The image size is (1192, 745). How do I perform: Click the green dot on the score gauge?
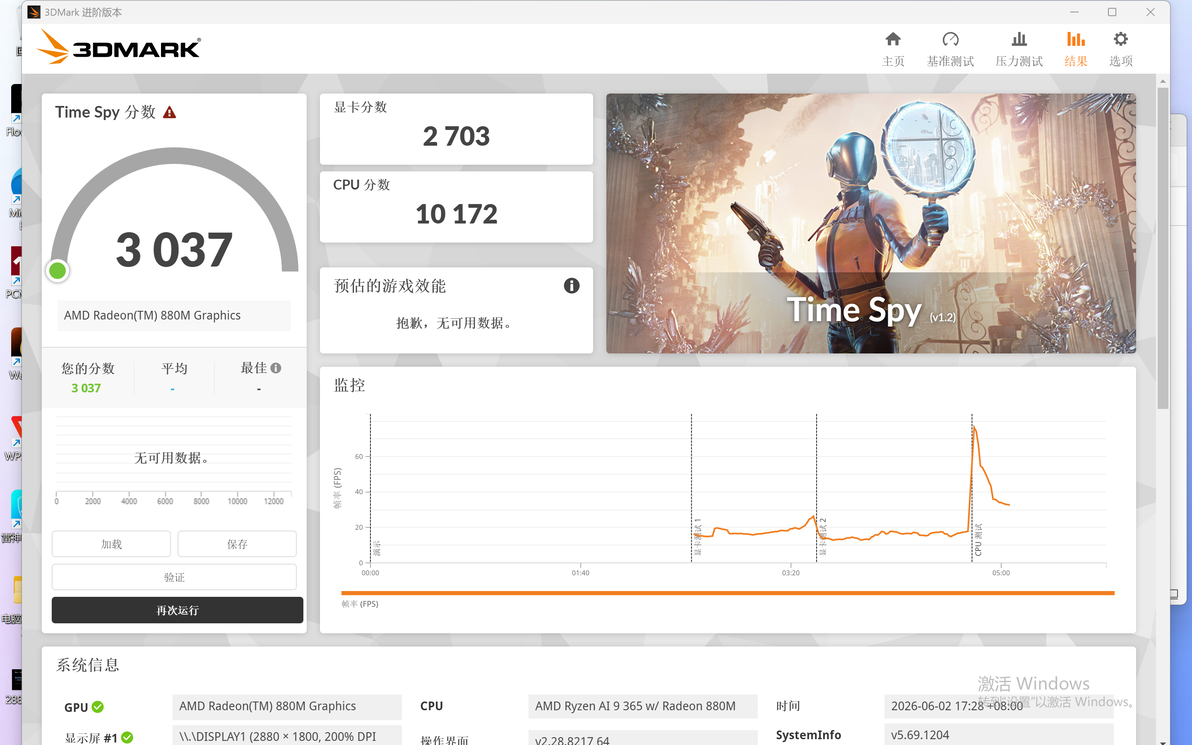click(57, 271)
